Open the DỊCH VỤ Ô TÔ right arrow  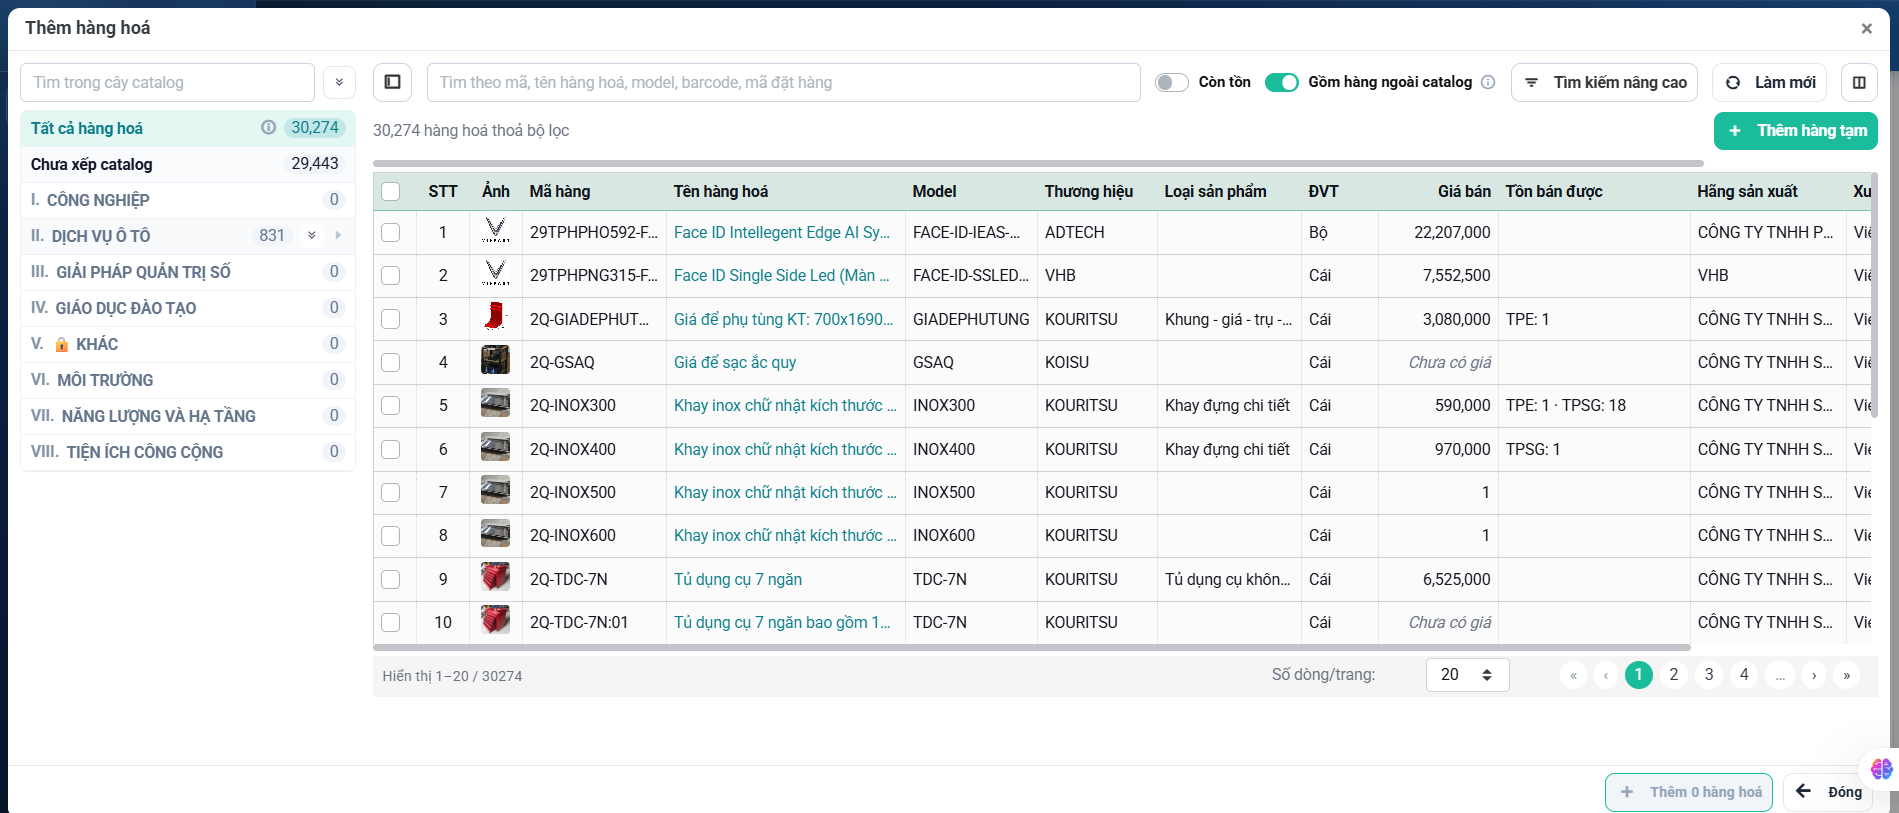[x=338, y=235]
